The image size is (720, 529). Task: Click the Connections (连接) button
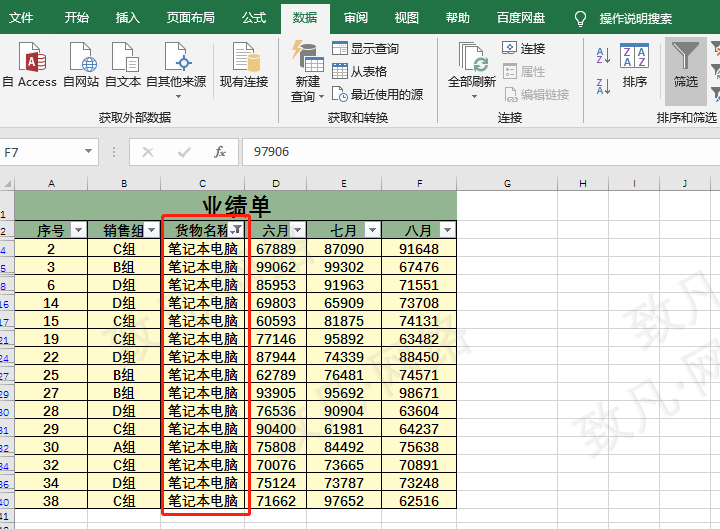(x=523, y=48)
